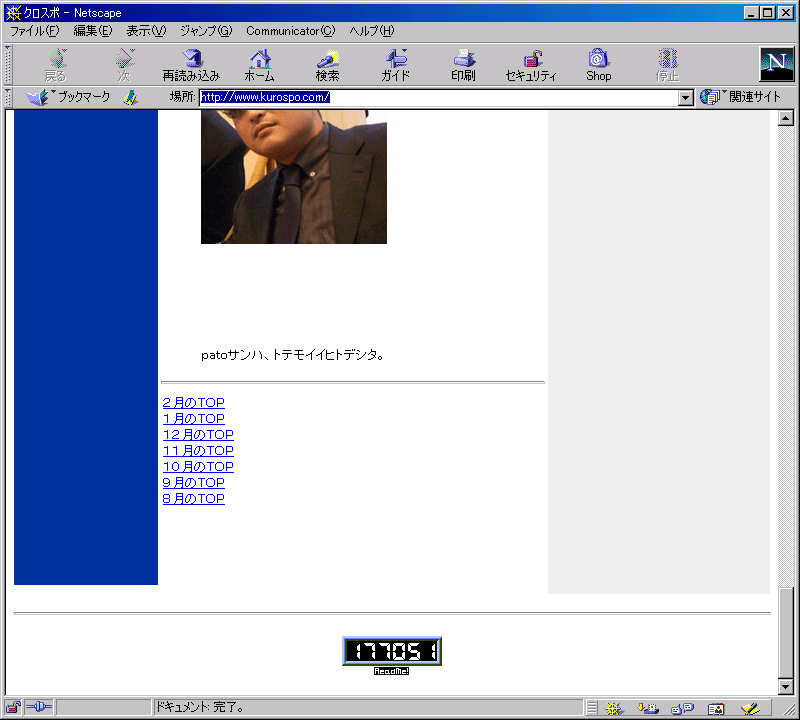Click the photo of man in suit
Screen dimensions: 800x720
point(294,177)
